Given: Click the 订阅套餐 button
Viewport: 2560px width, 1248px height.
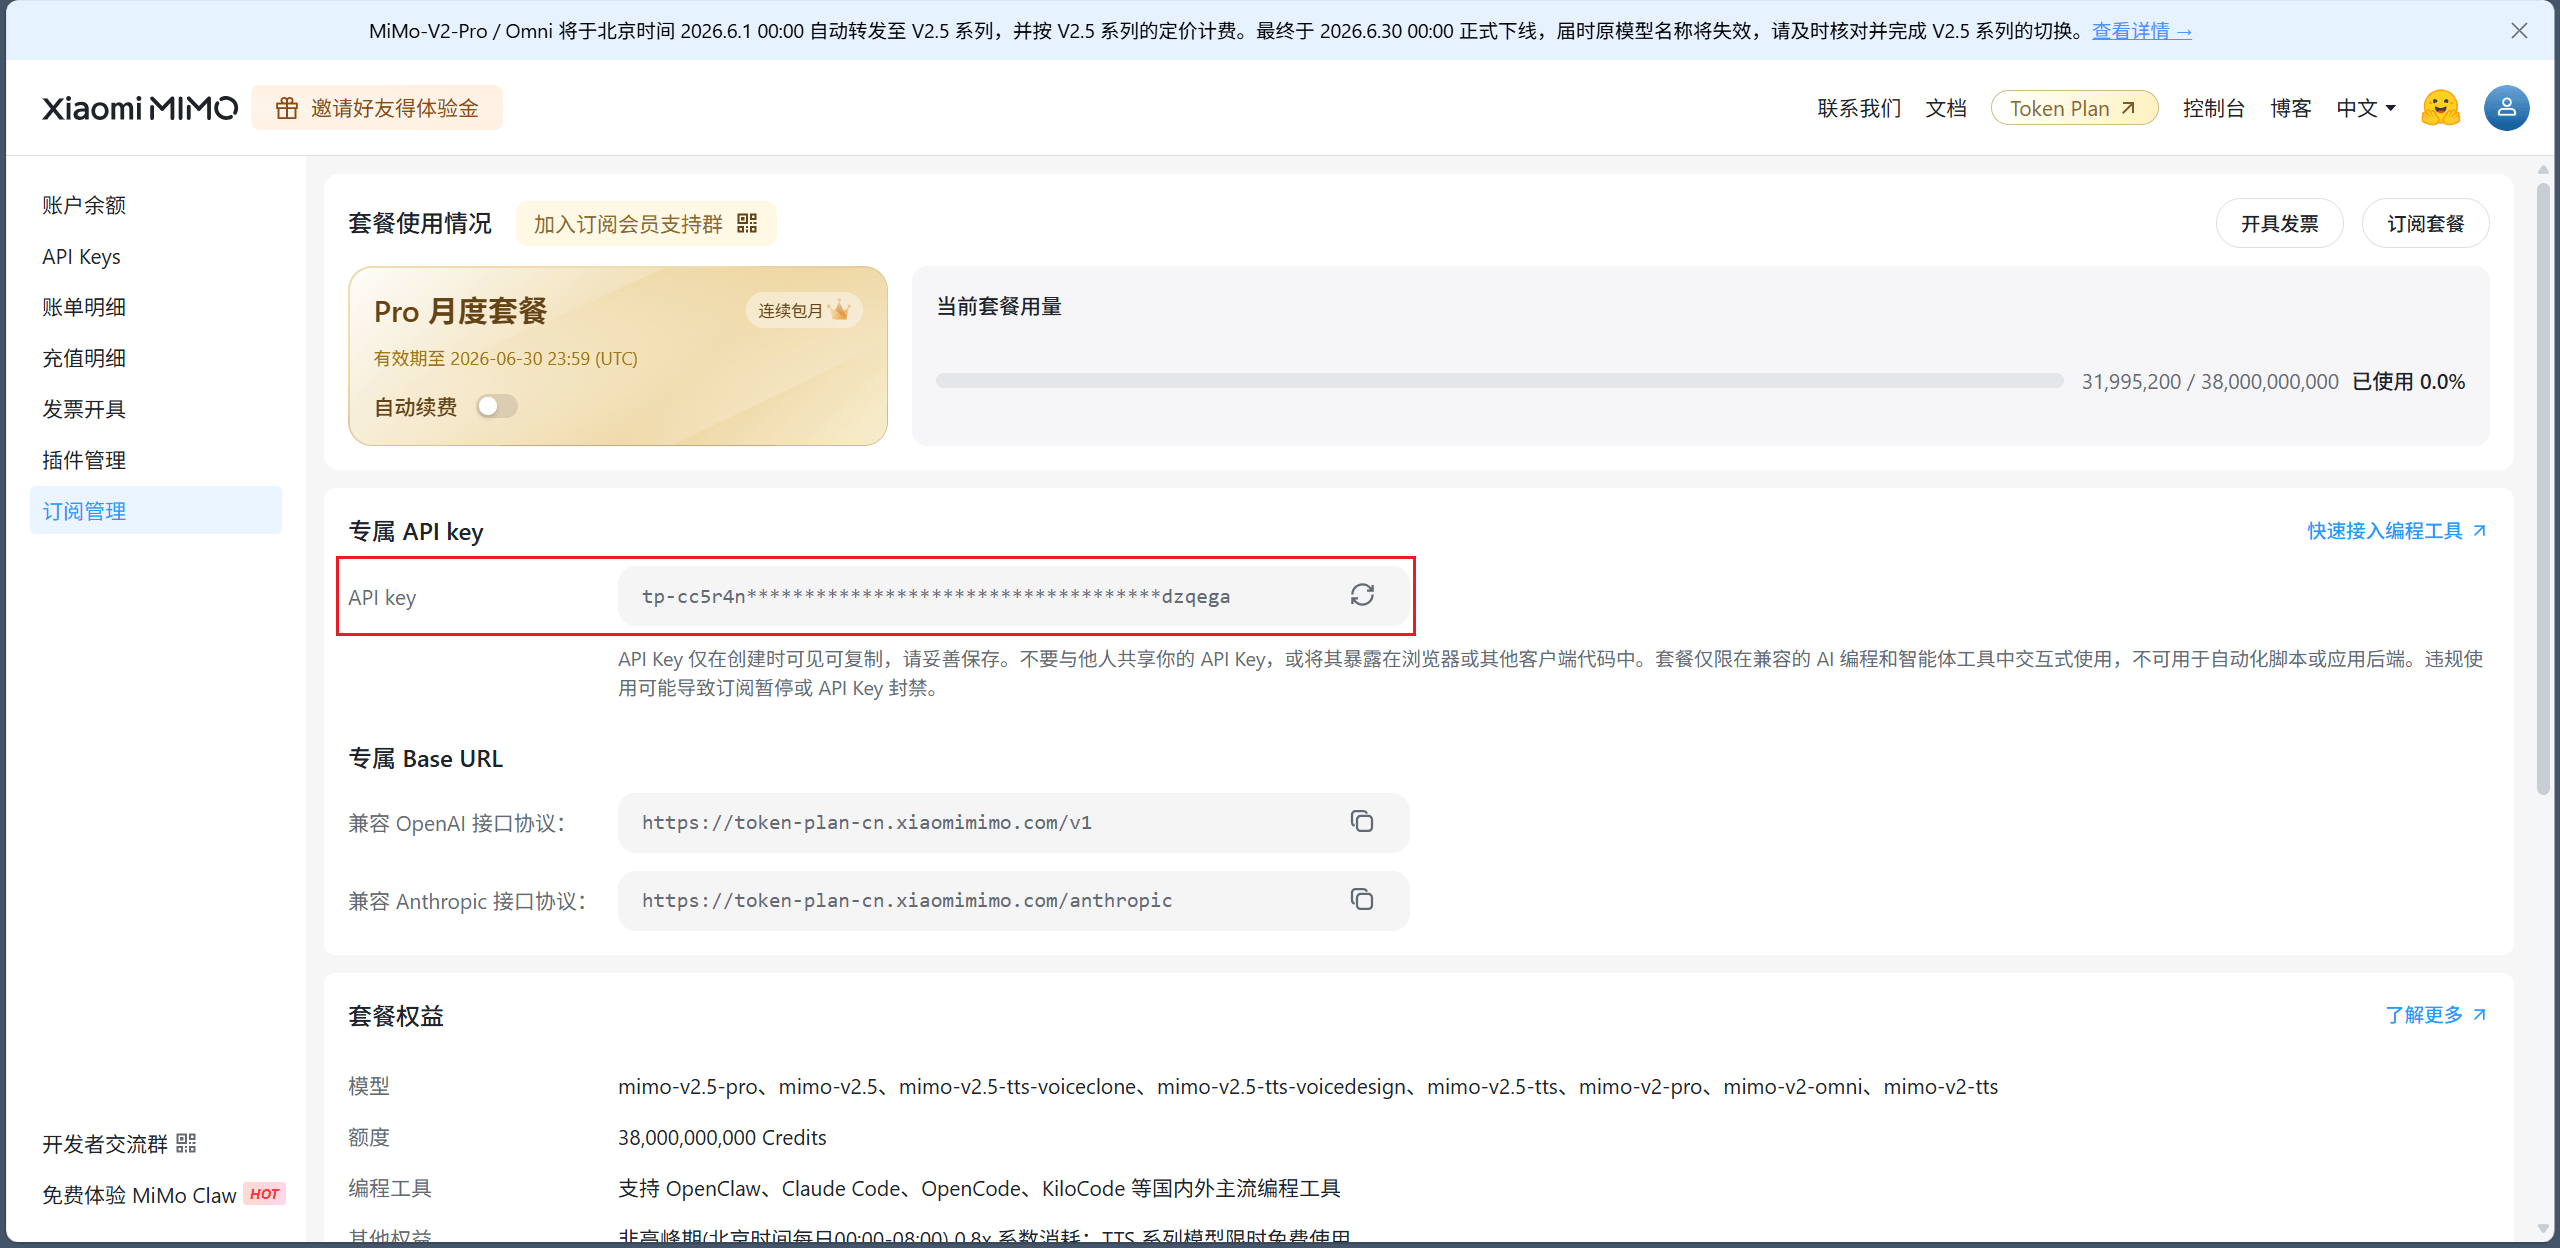Looking at the screenshot, I should [2425, 223].
